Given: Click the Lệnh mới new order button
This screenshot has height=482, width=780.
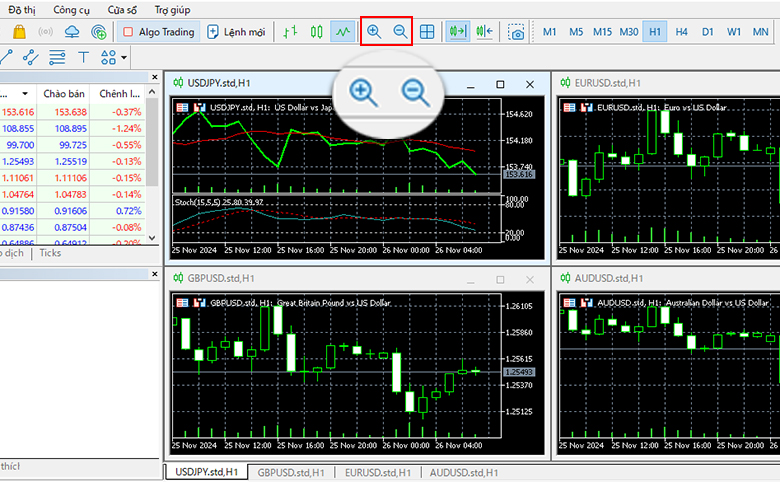Looking at the screenshot, I should click(x=236, y=32).
